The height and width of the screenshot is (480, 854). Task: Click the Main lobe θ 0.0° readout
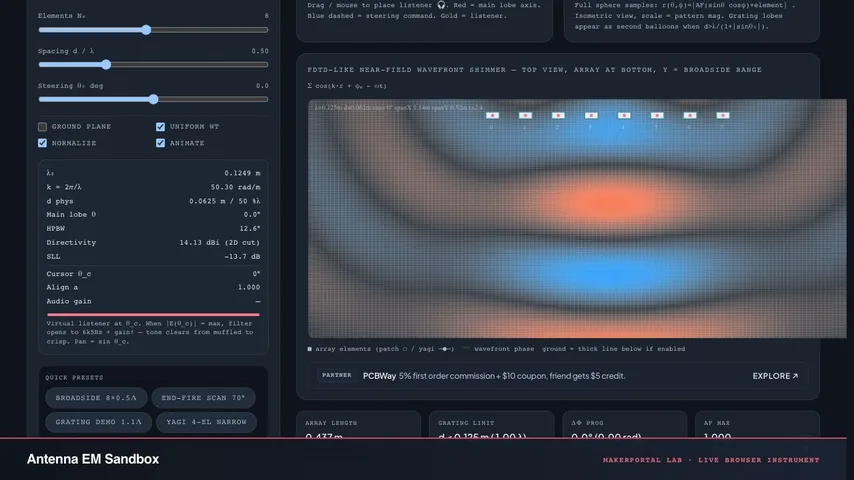click(x=252, y=215)
